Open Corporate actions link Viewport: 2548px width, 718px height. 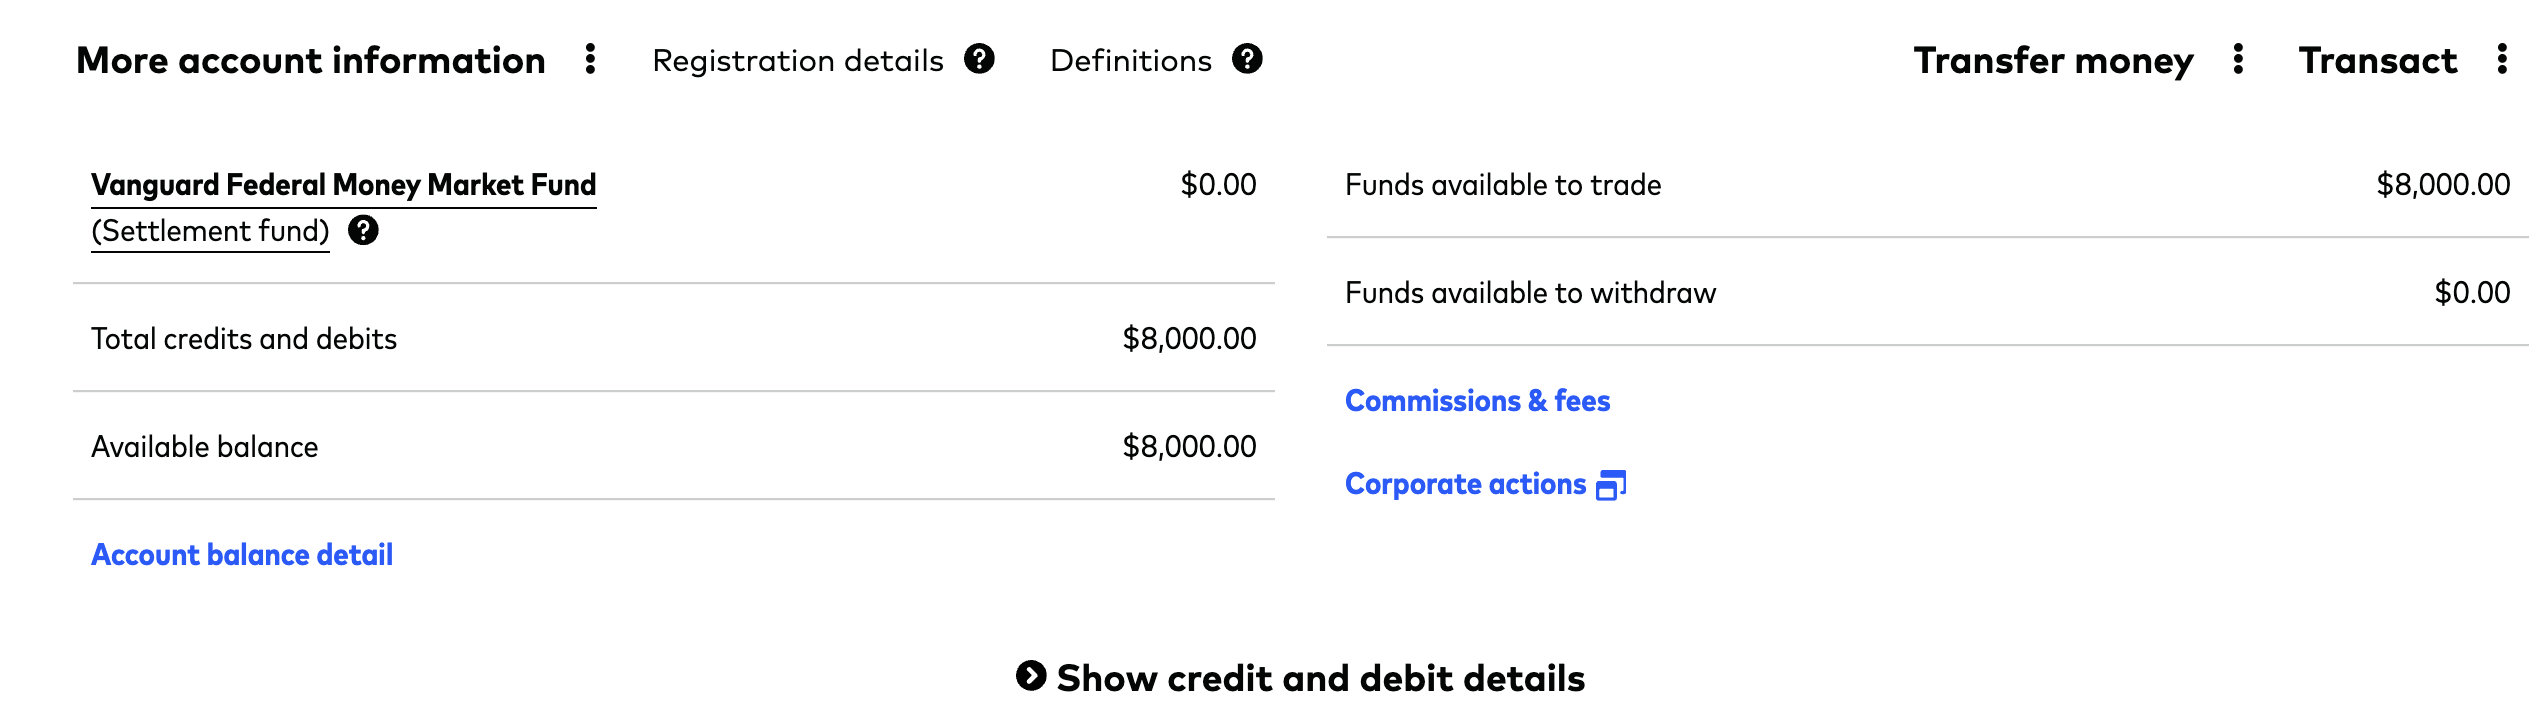click(1465, 484)
